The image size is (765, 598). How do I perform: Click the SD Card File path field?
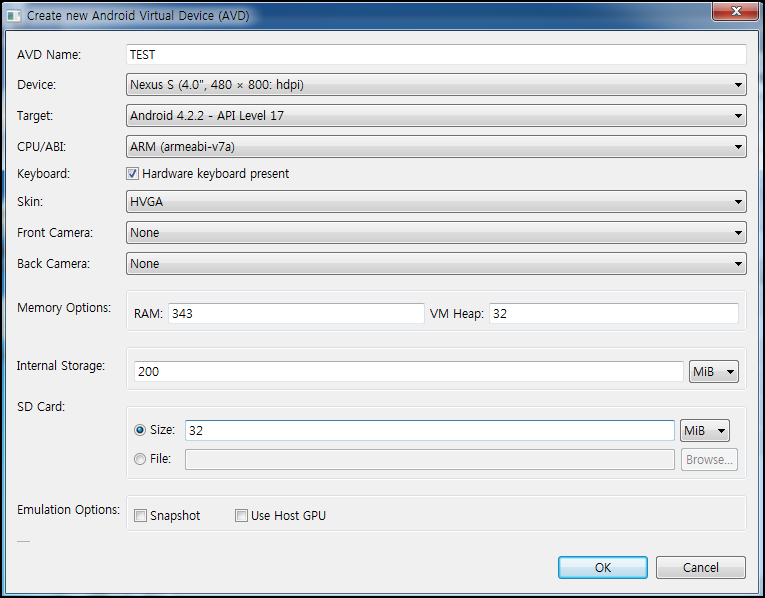(430, 459)
